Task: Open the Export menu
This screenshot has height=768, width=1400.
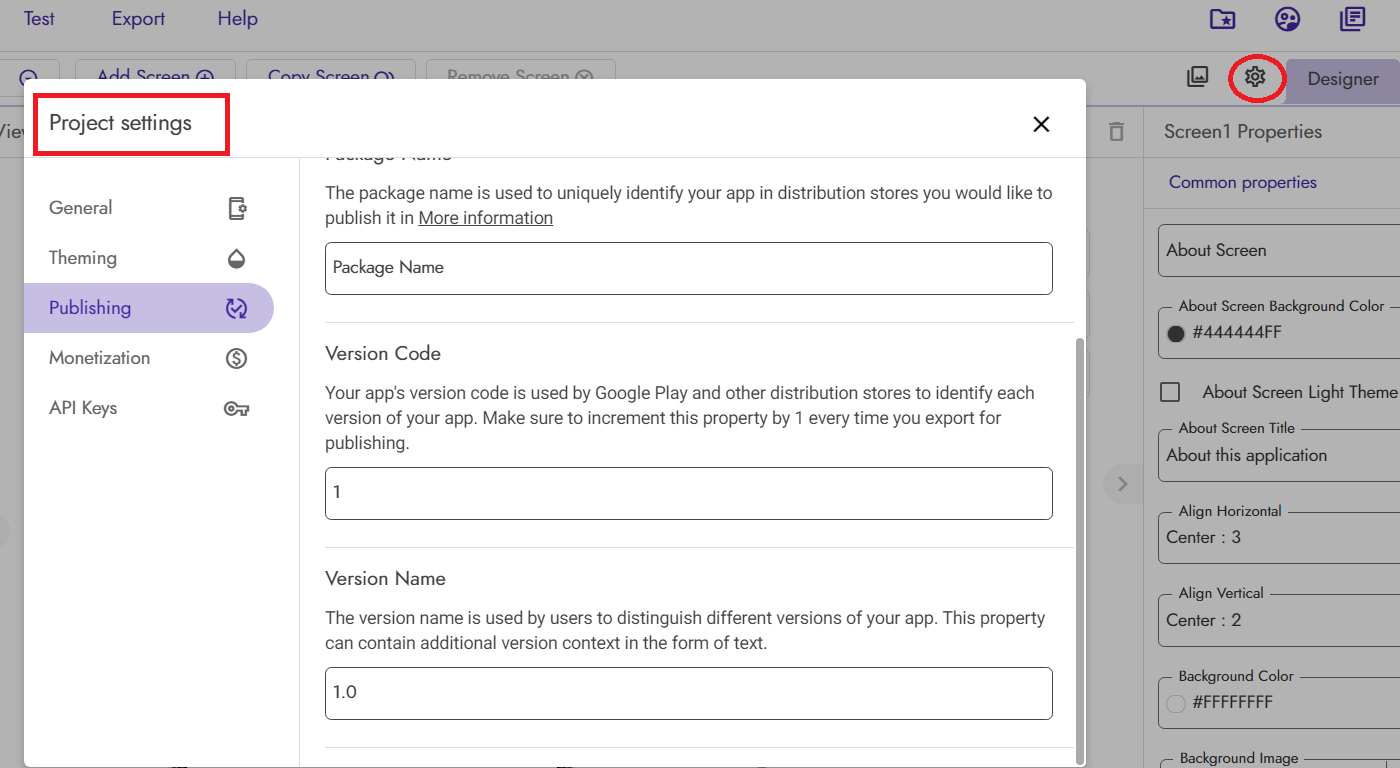Action: coord(138,19)
